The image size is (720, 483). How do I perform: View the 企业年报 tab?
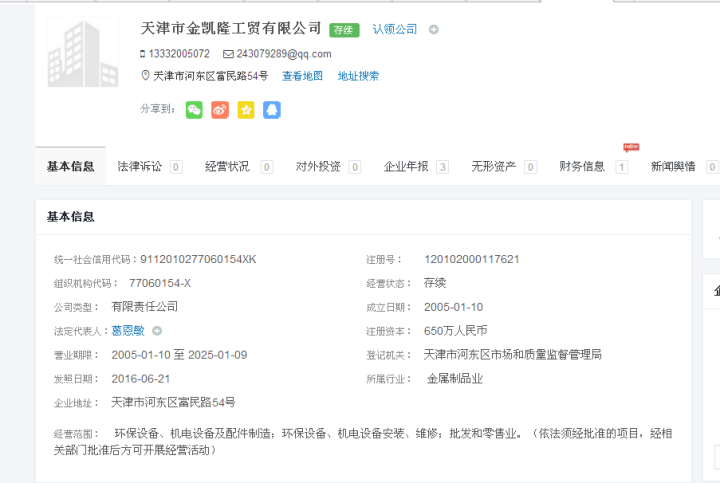tap(407, 167)
